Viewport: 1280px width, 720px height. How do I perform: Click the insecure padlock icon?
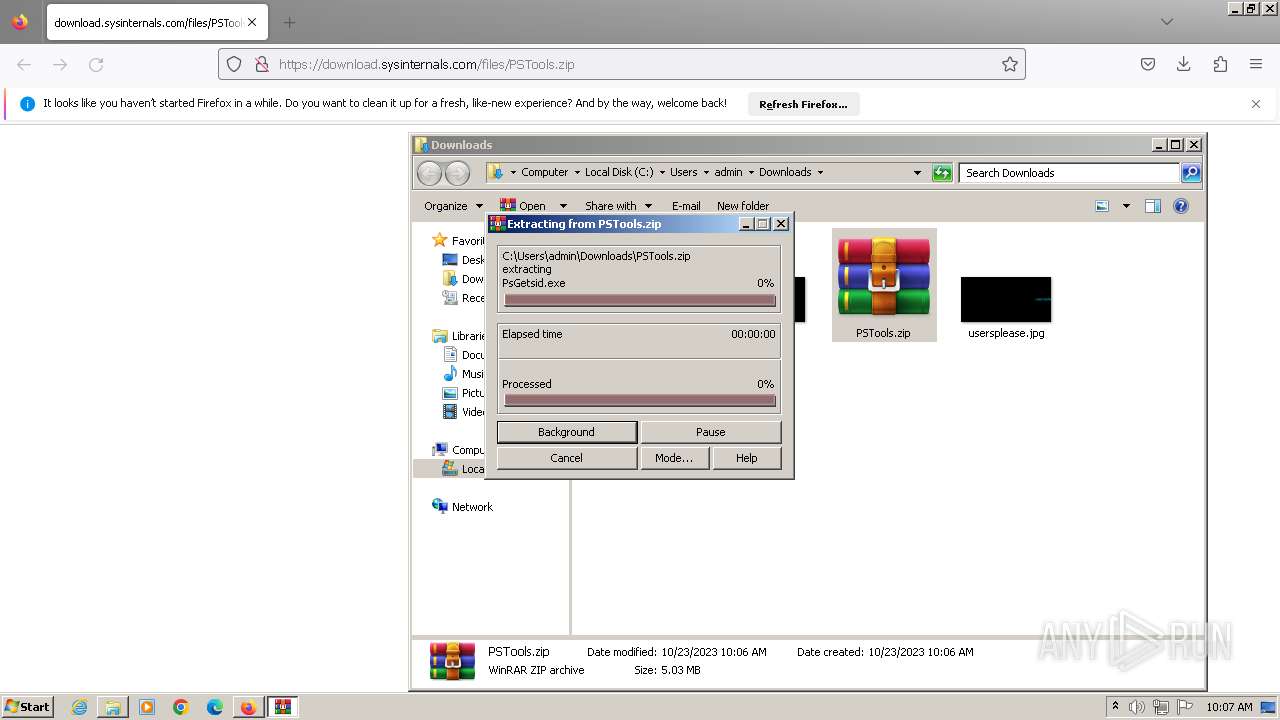coord(261,64)
